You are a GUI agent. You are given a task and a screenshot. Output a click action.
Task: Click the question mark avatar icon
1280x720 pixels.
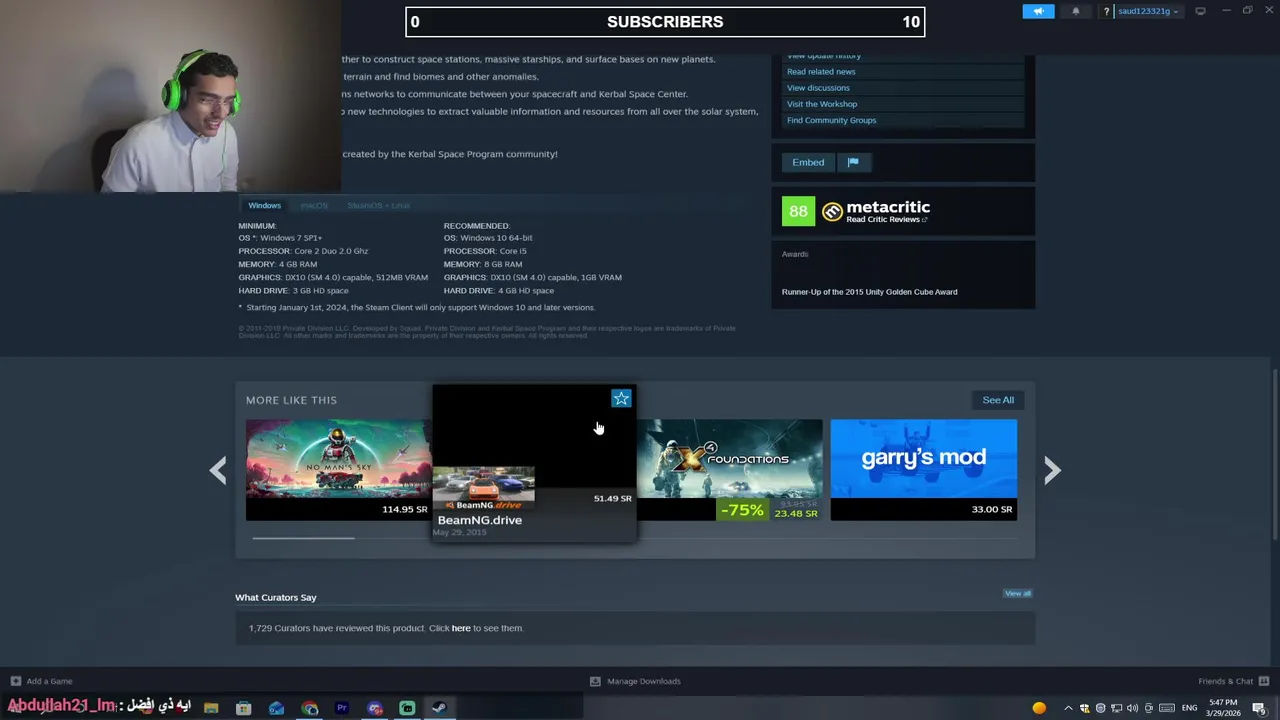[x=1106, y=11]
